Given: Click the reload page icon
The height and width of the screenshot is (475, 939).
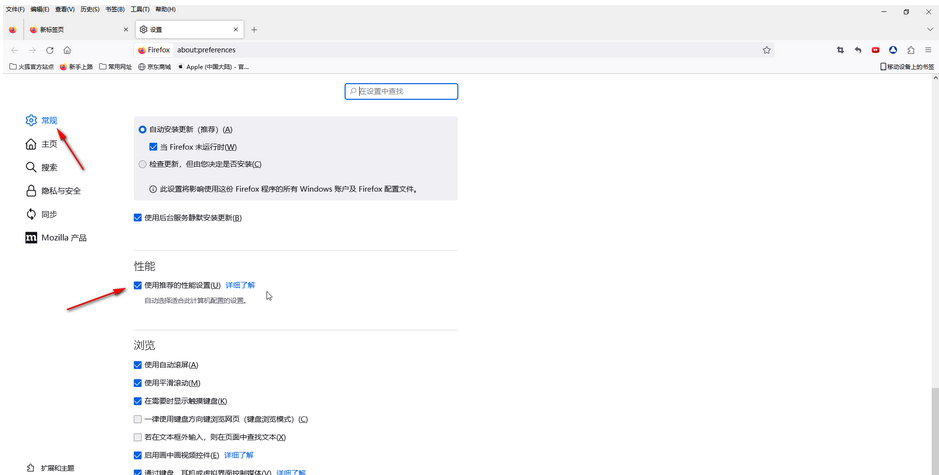Looking at the screenshot, I should pos(50,50).
